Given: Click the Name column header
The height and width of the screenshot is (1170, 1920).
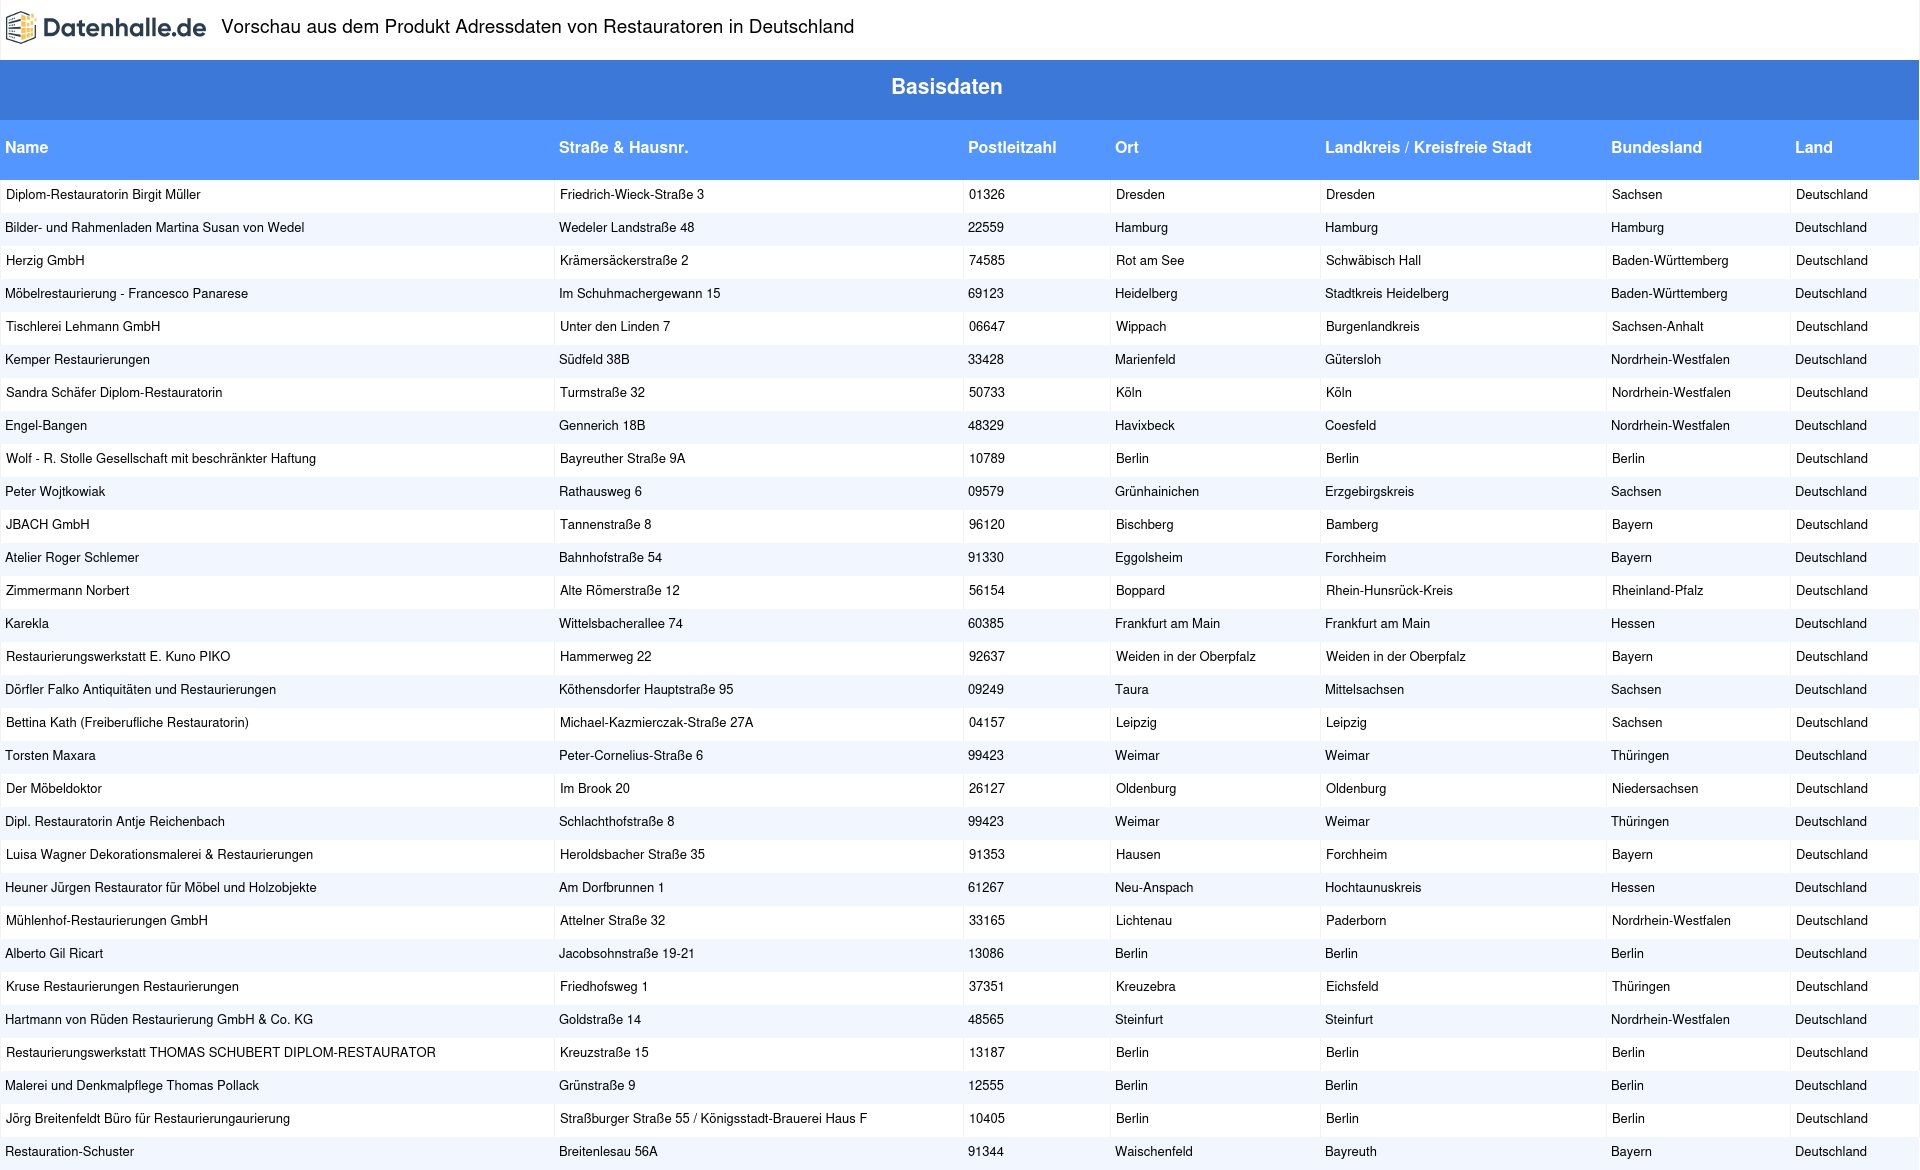Looking at the screenshot, I should 27,147.
